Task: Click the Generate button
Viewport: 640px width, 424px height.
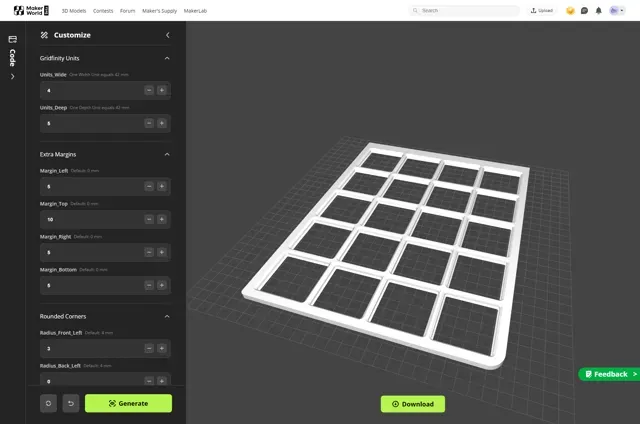Action: [x=129, y=403]
